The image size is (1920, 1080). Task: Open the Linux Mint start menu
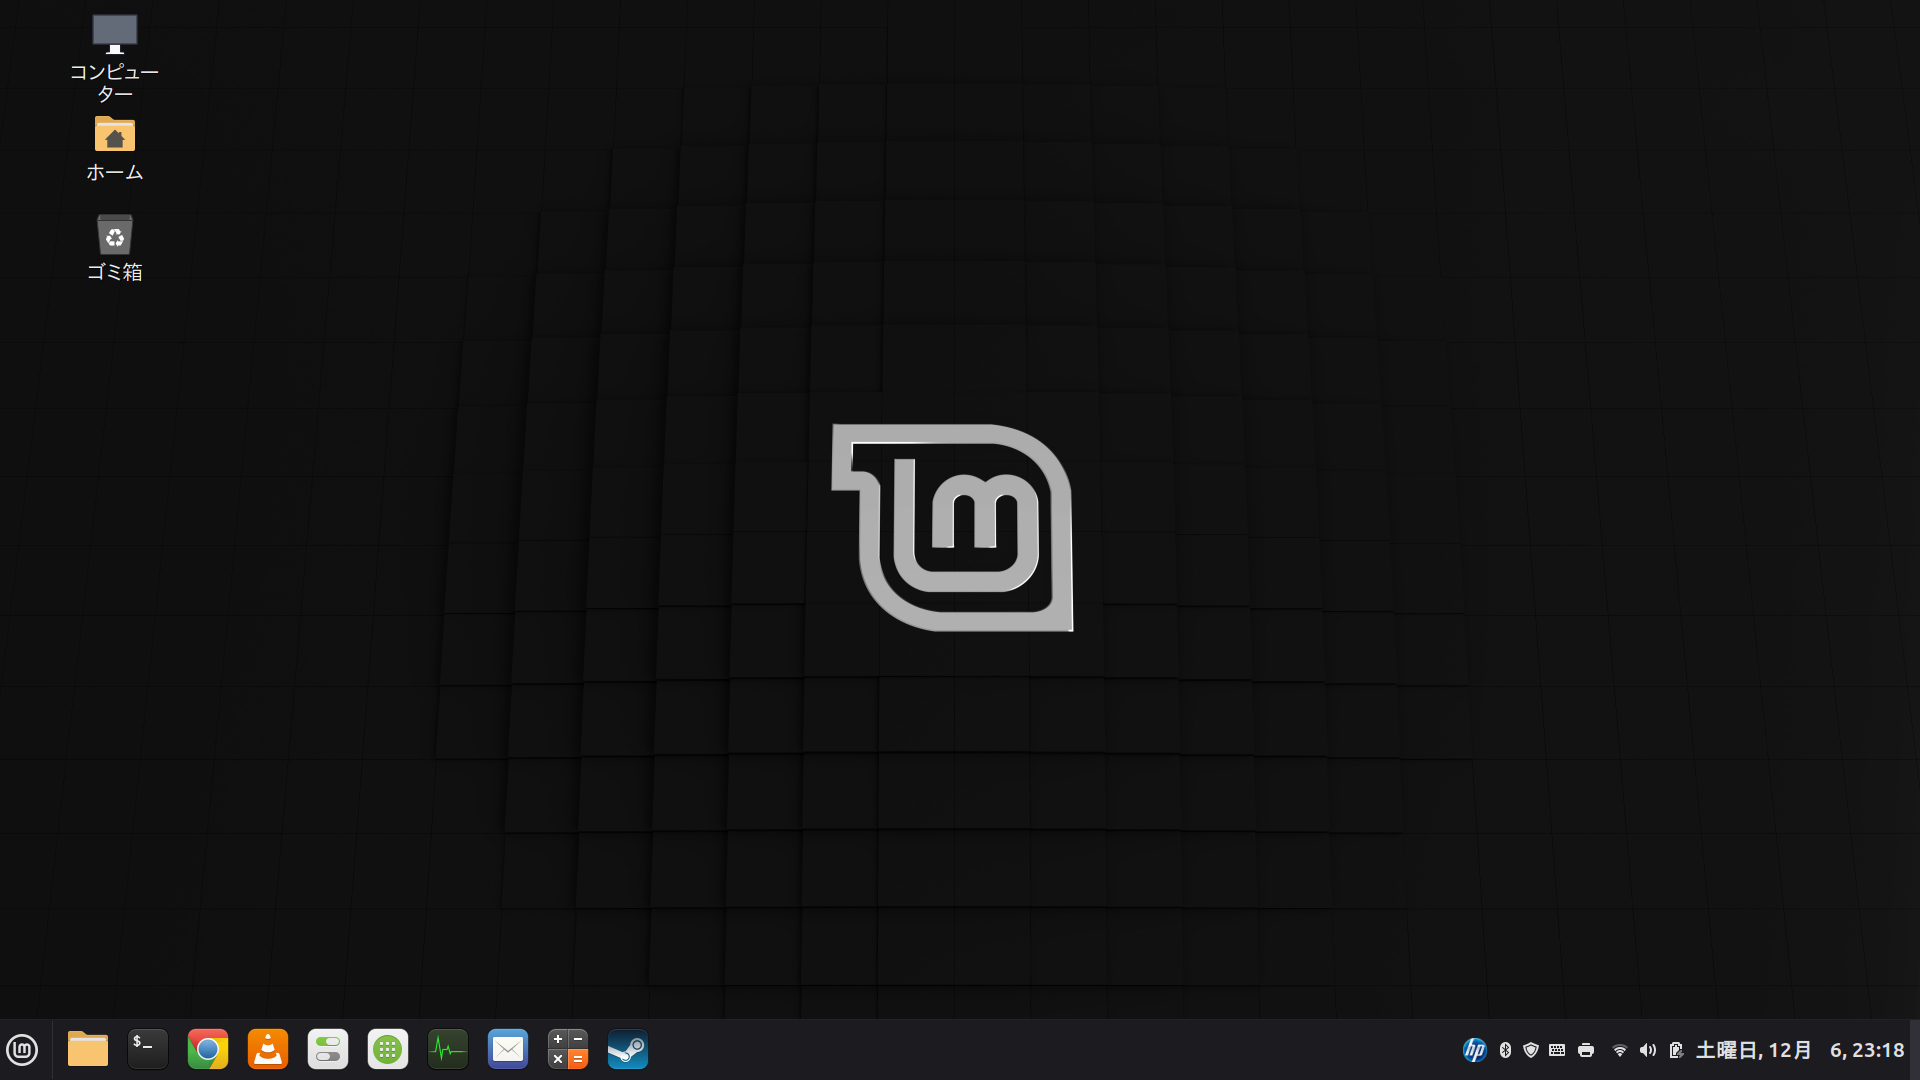[22, 1050]
